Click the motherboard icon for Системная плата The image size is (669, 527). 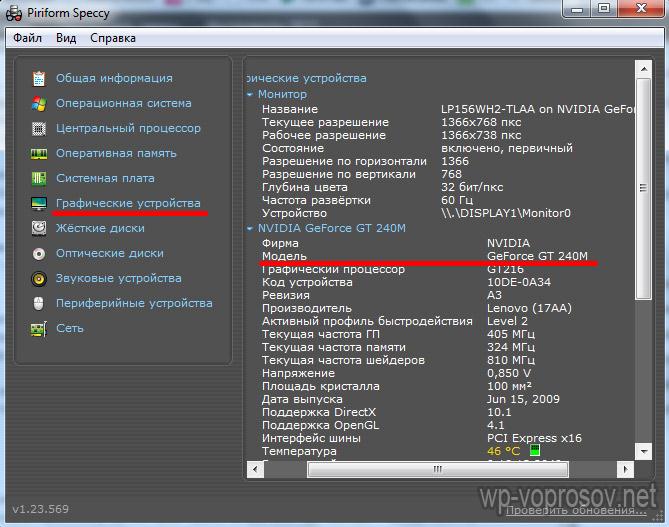click(x=39, y=178)
